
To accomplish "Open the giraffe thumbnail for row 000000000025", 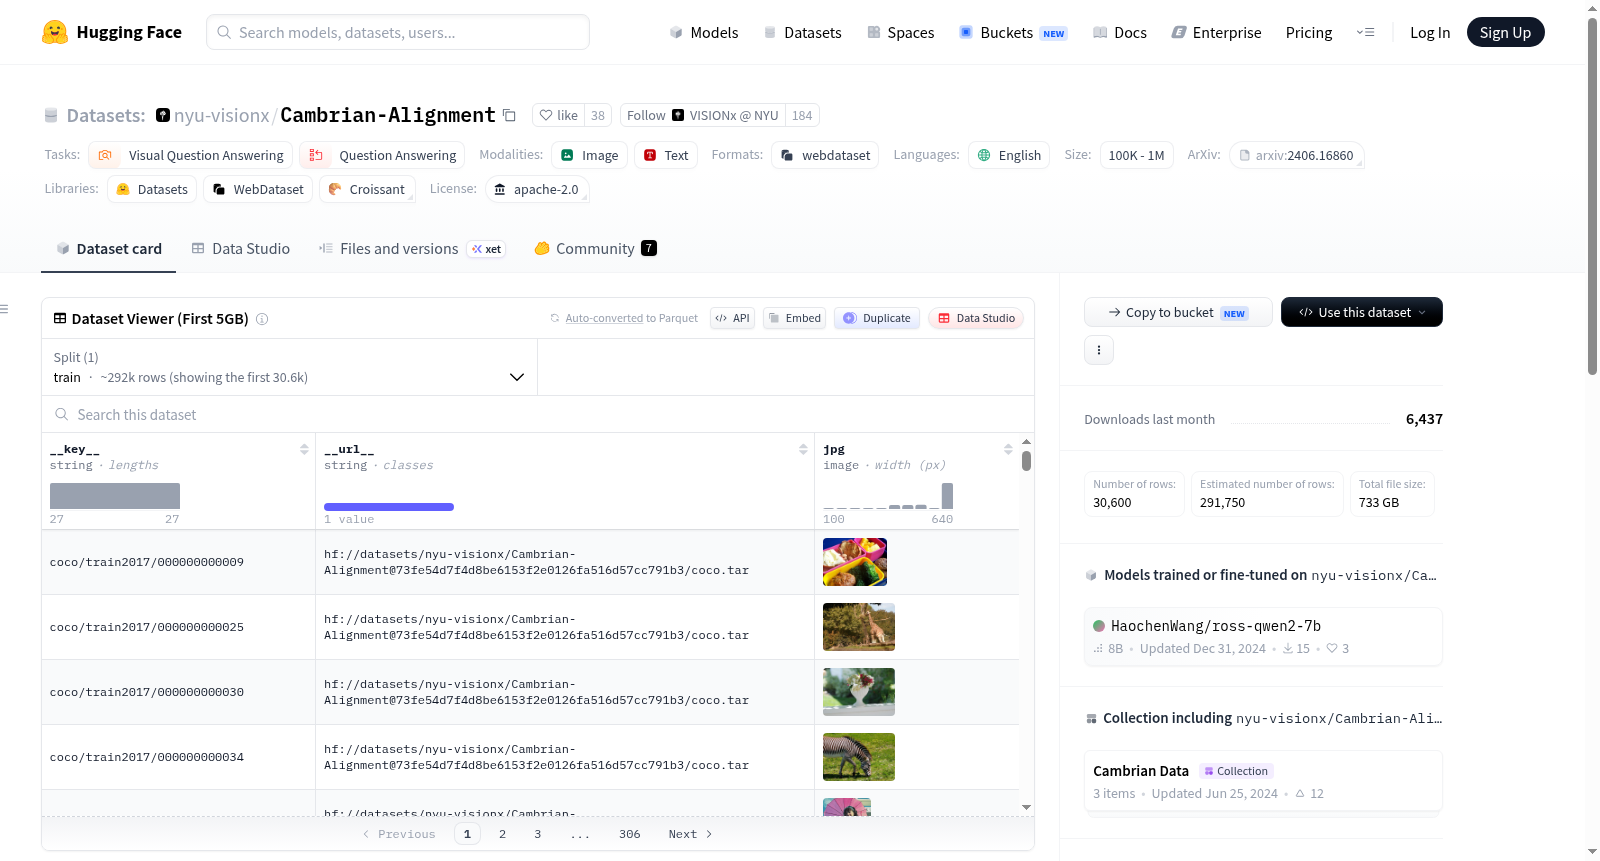I will [x=859, y=627].
